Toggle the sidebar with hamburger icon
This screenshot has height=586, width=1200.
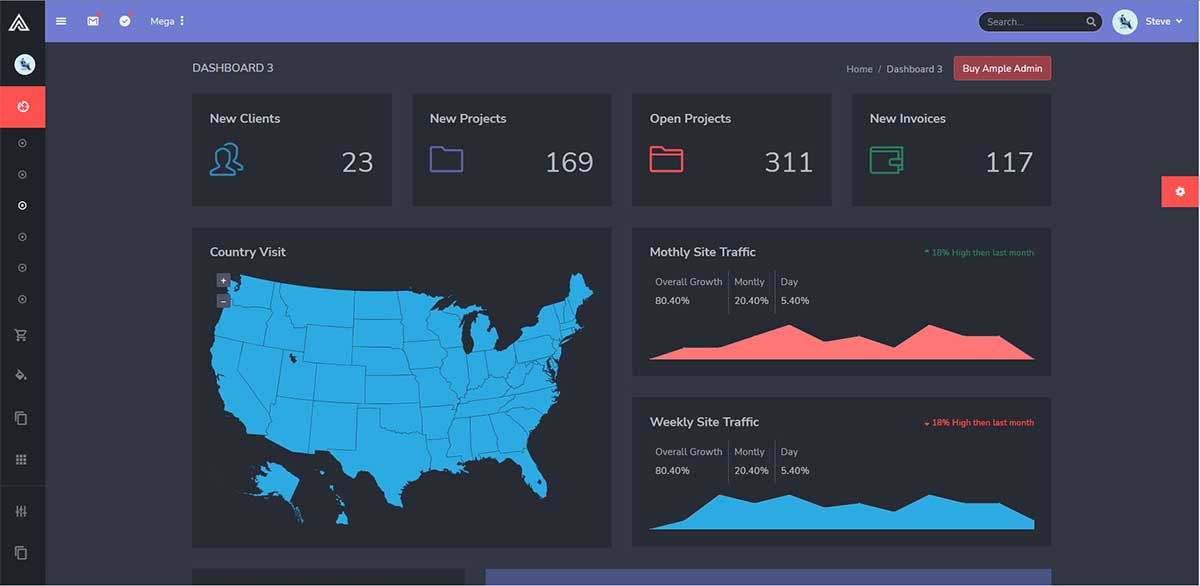tap(60, 20)
